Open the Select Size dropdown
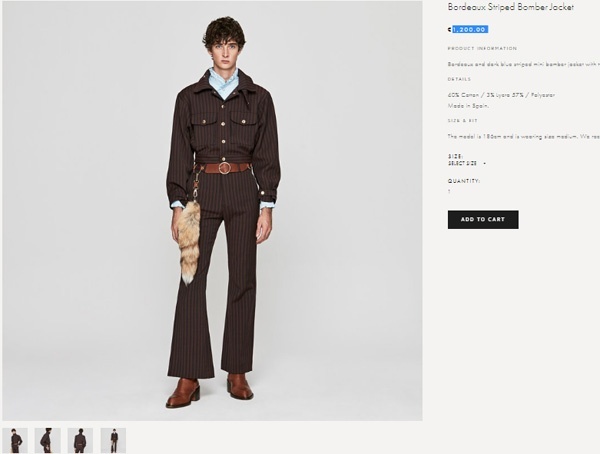Viewport: 600px width, 454px height. tap(467, 163)
